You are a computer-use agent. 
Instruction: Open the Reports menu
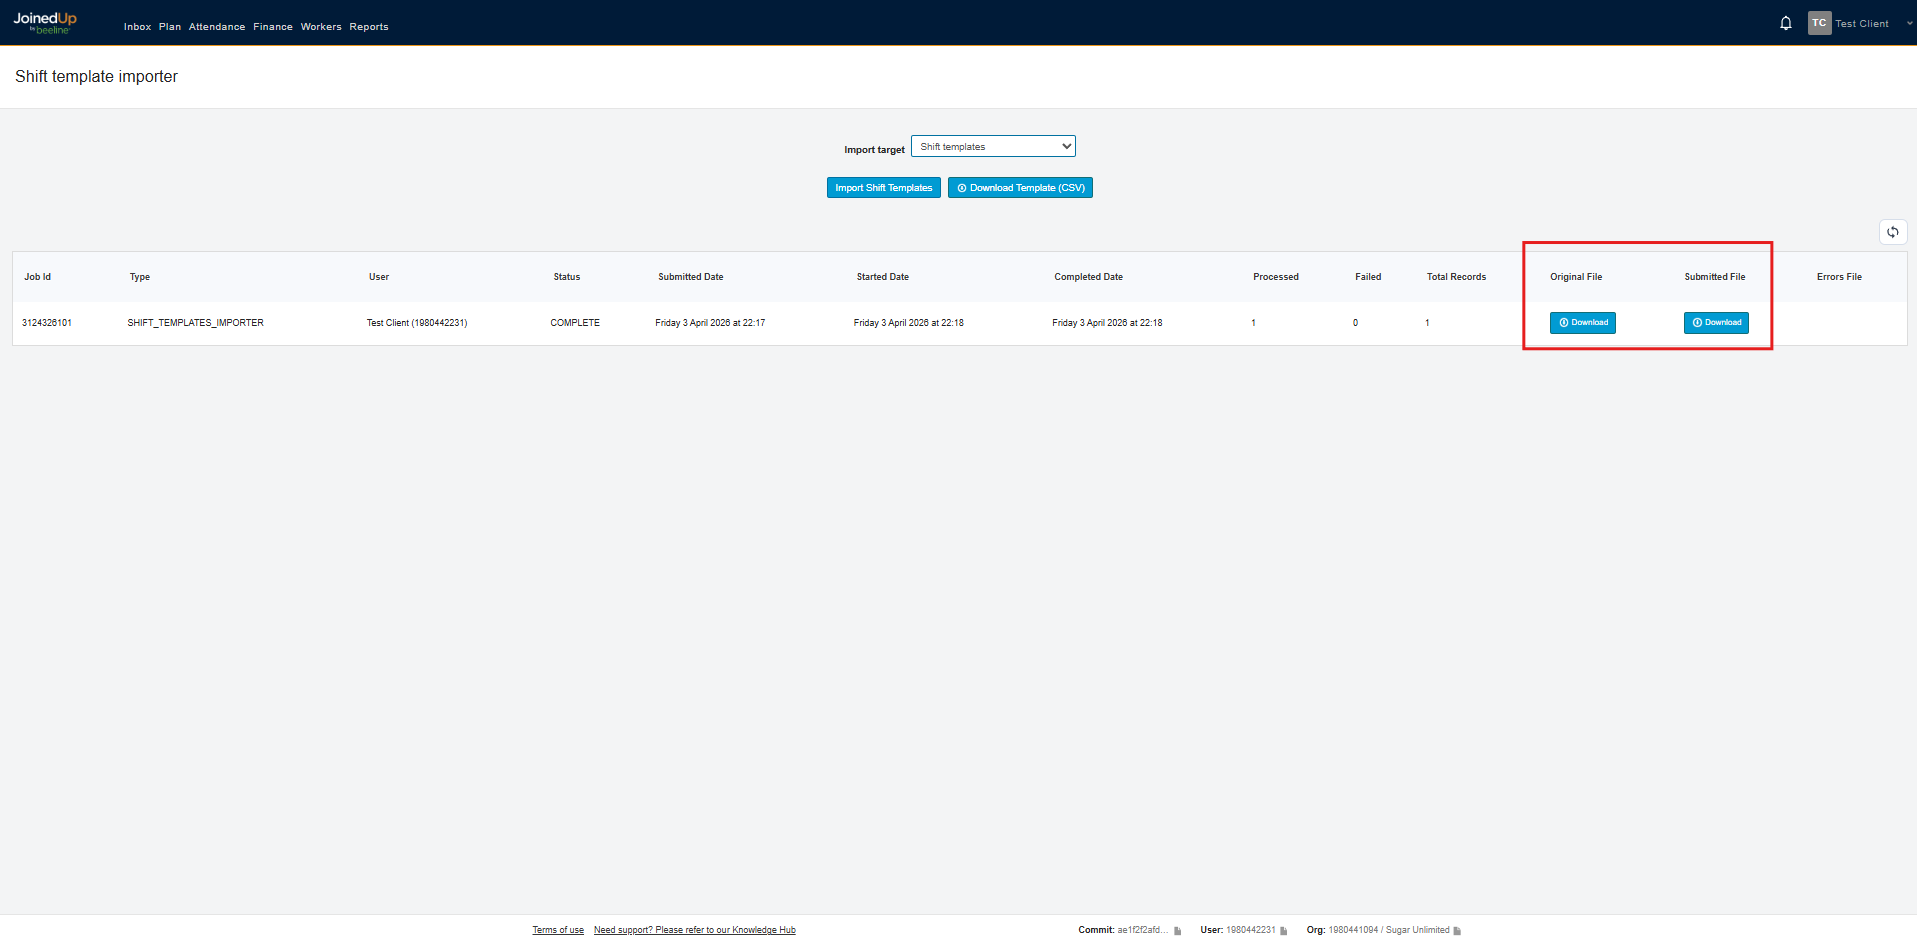pos(369,27)
